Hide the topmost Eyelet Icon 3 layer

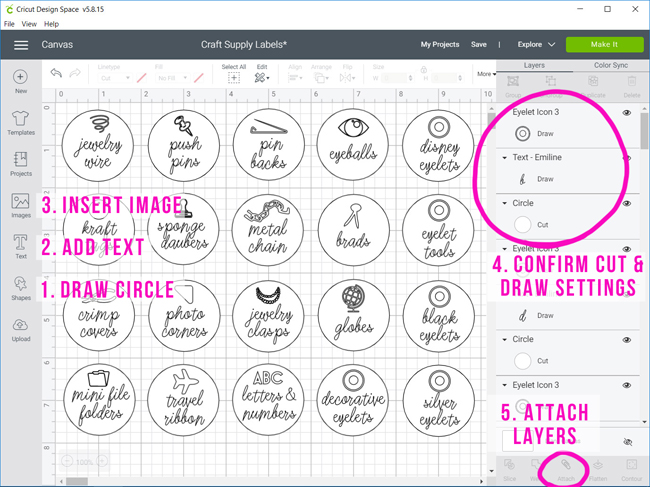pos(627,113)
